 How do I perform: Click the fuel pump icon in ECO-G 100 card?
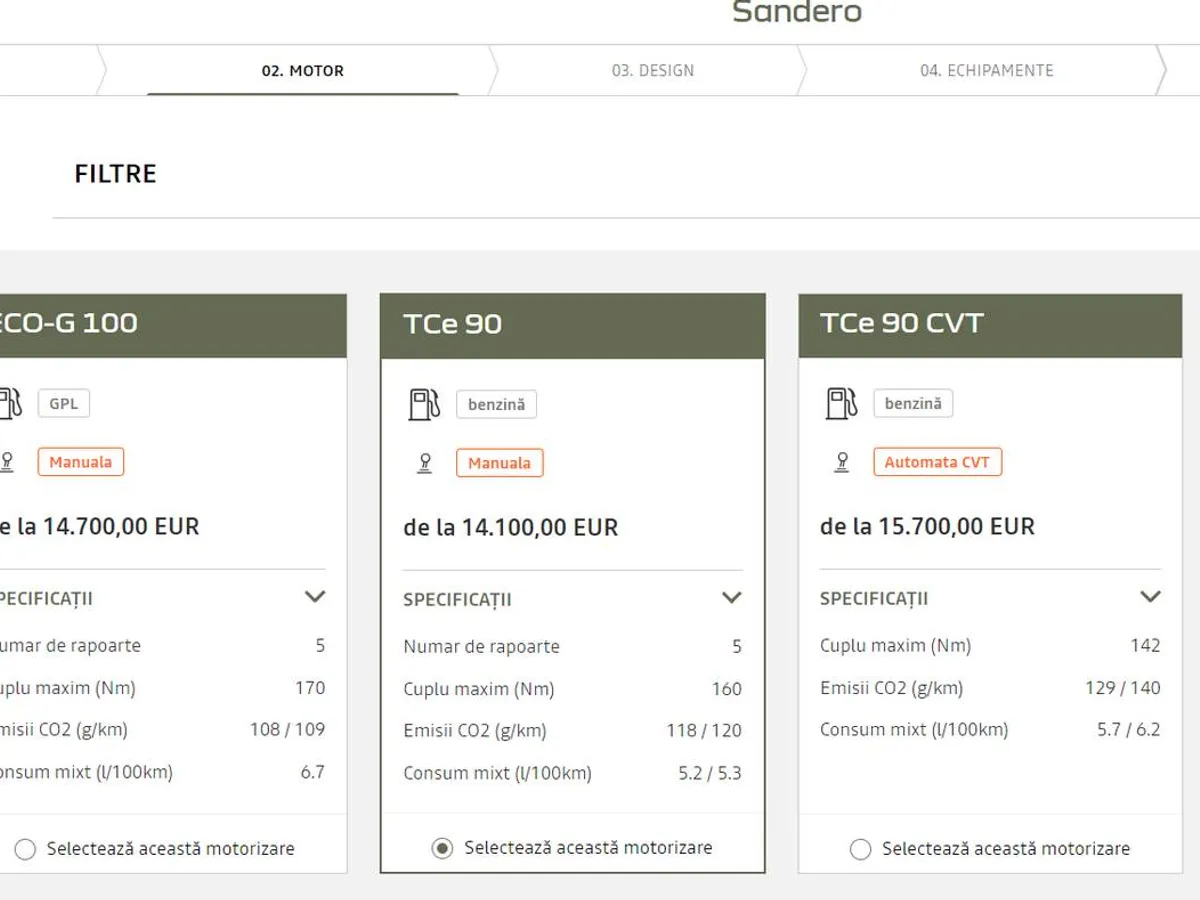click(x=10, y=403)
